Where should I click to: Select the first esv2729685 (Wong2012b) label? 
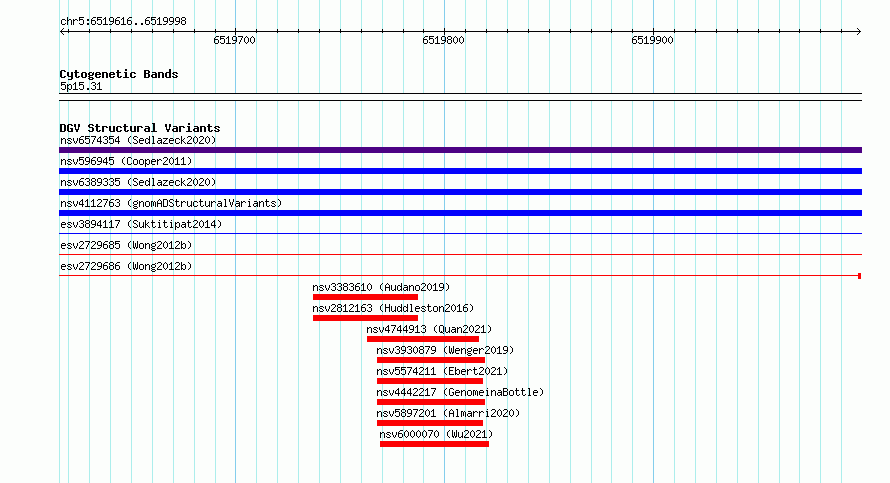126,245
